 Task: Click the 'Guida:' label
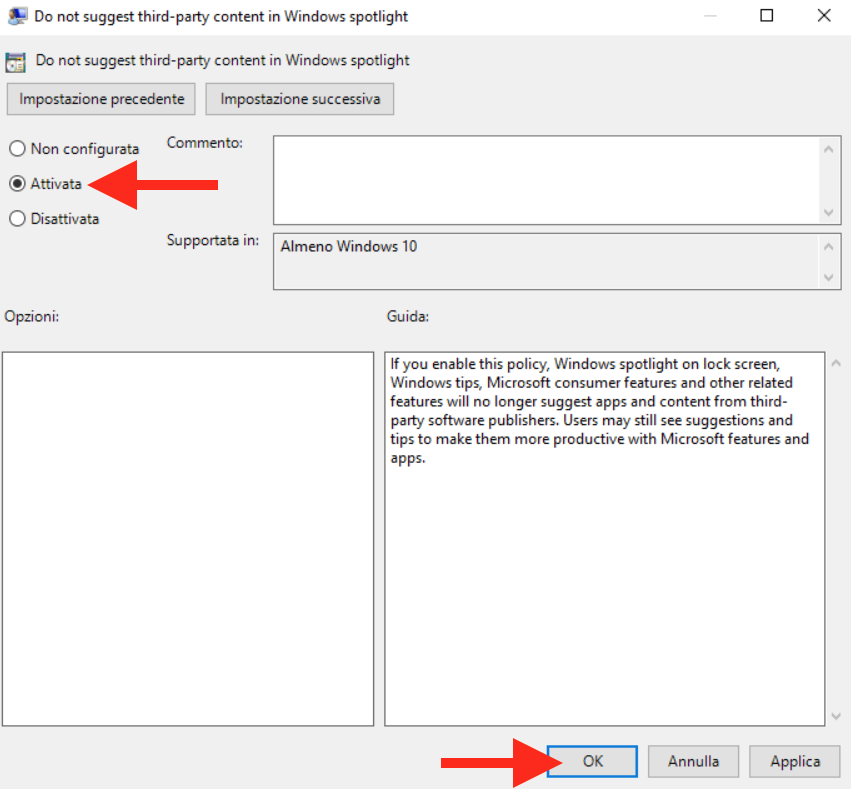(408, 316)
